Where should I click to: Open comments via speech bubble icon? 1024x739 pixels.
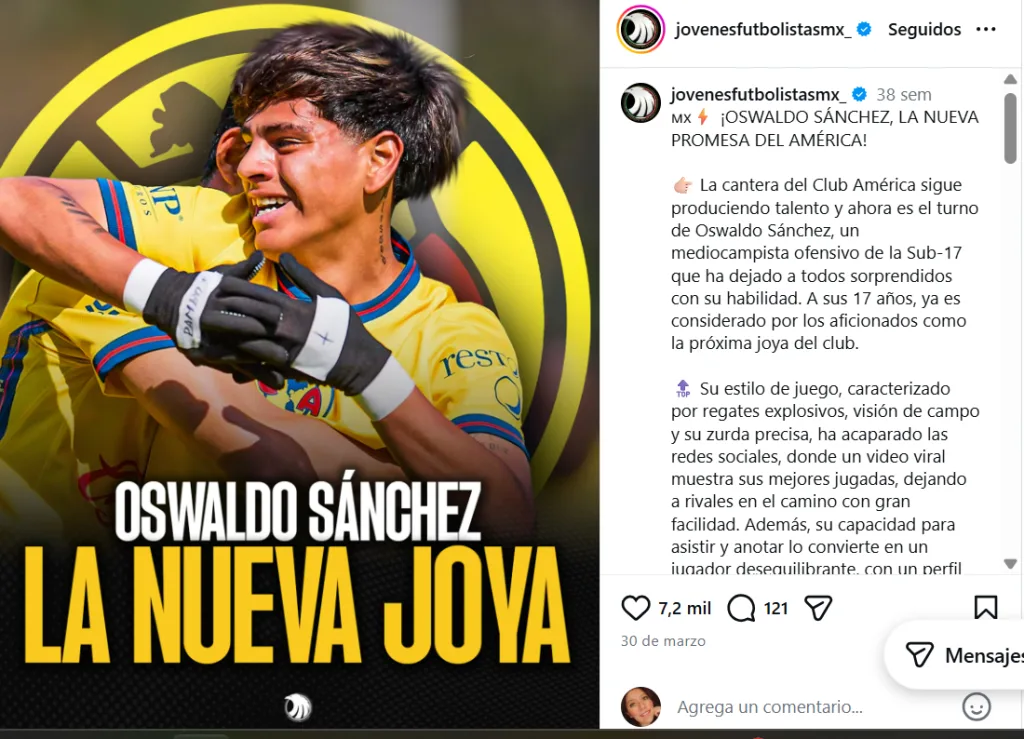click(x=741, y=608)
